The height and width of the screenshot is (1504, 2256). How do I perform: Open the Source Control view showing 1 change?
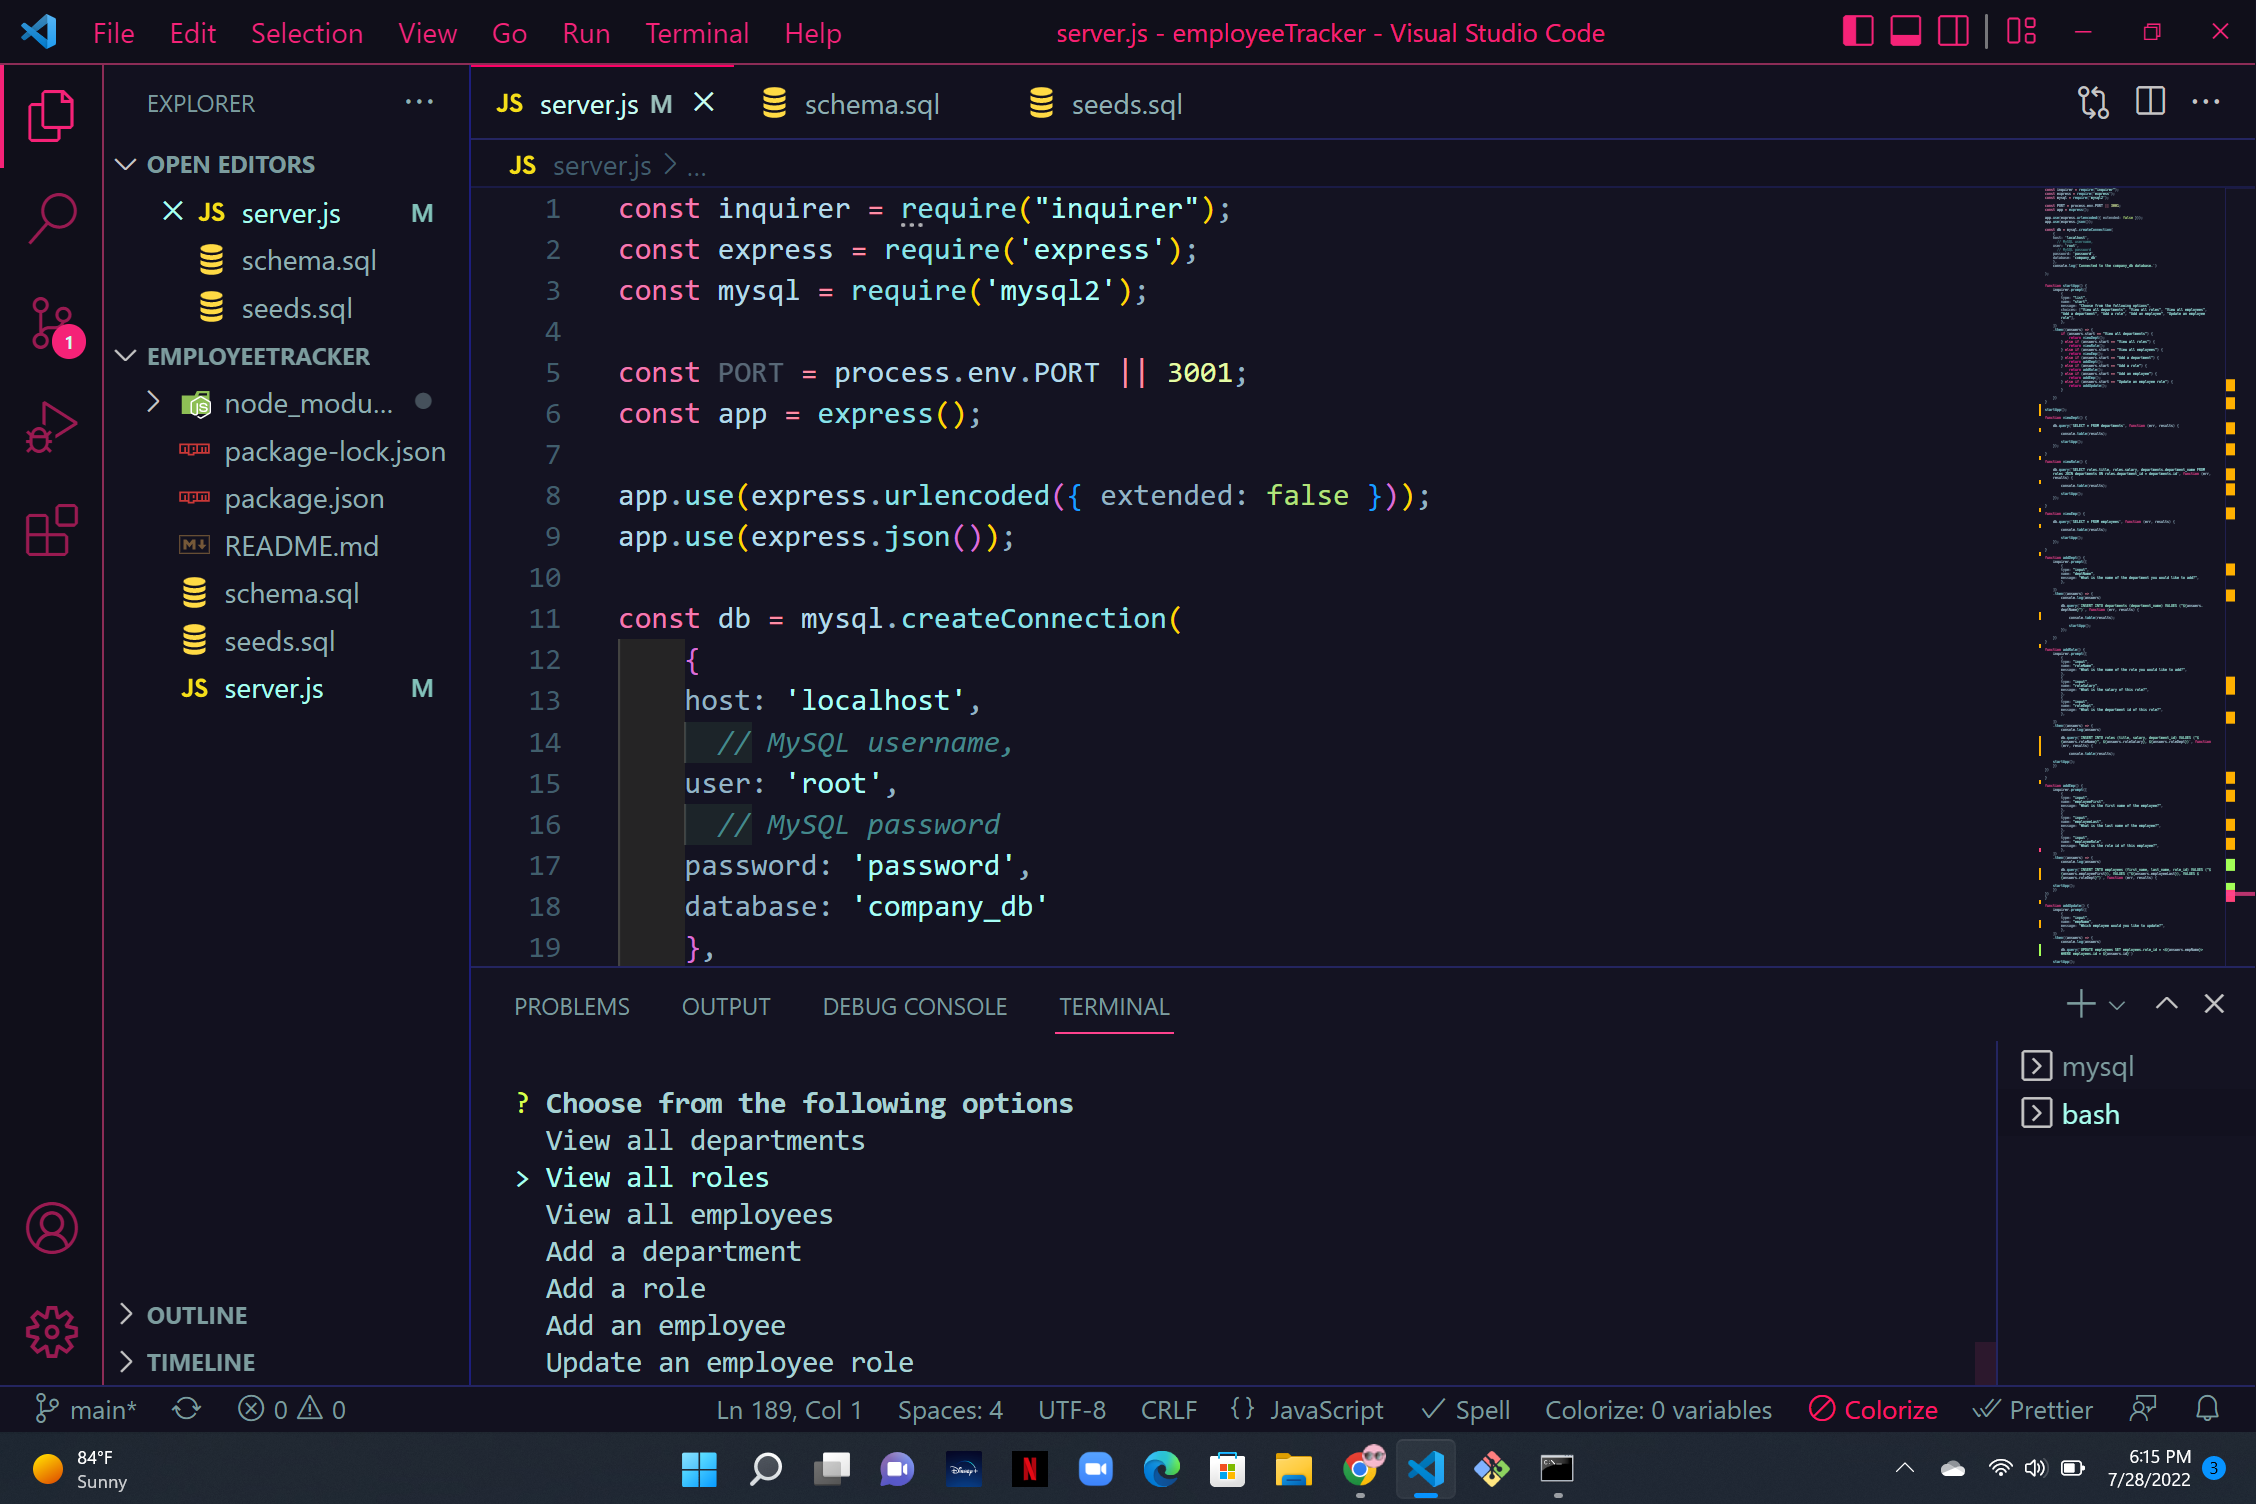coord(51,324)
